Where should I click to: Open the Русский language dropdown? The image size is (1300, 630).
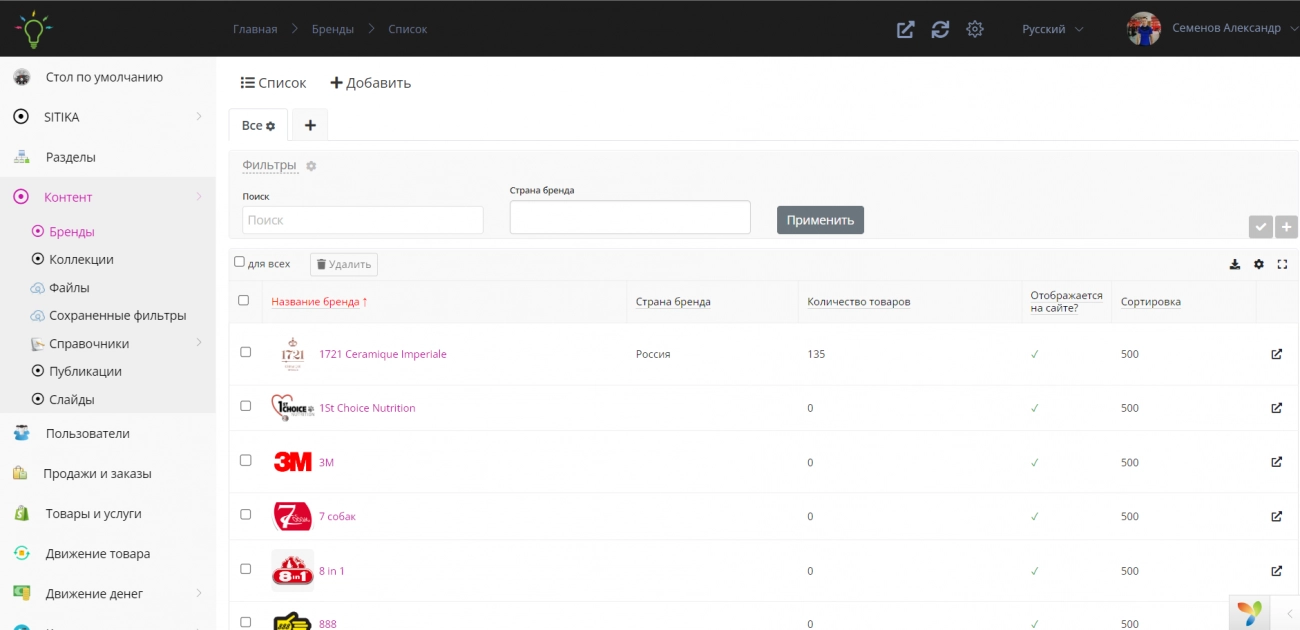click(x=1052, y=29)
